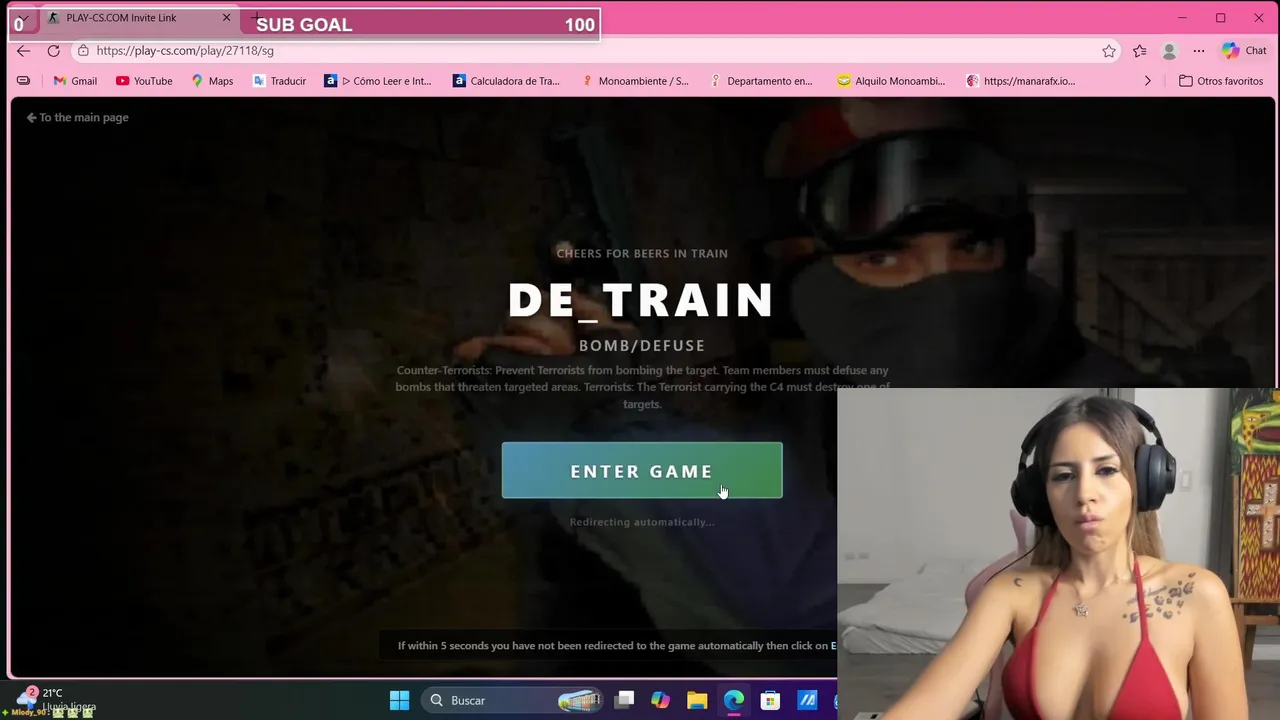Open the Otros favoritos folder
Image resolution: width=1280 pixels, height=720 pixels.
[1221, 81]
